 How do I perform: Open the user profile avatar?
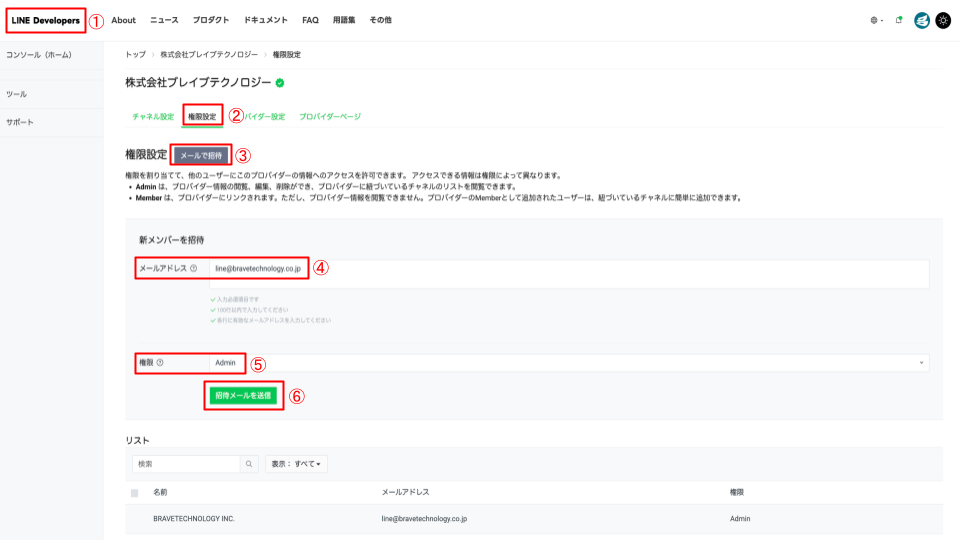[x=921, y=20]
